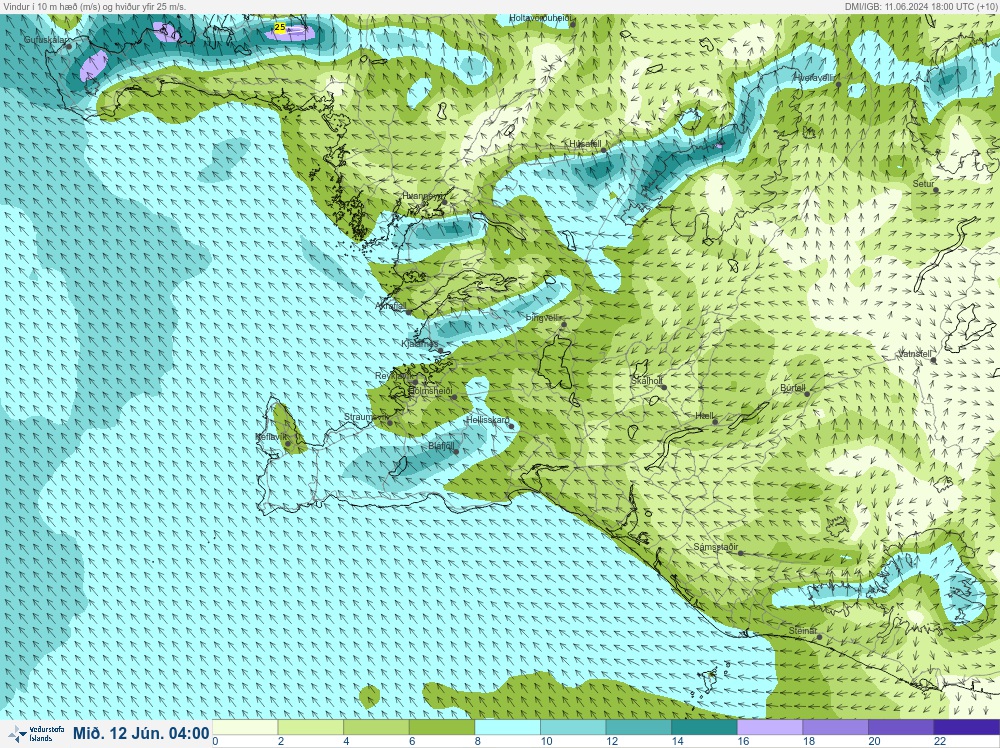Click the Reykjavík station label
This screenshot has width=1000, height=748.
coord(394,376)
